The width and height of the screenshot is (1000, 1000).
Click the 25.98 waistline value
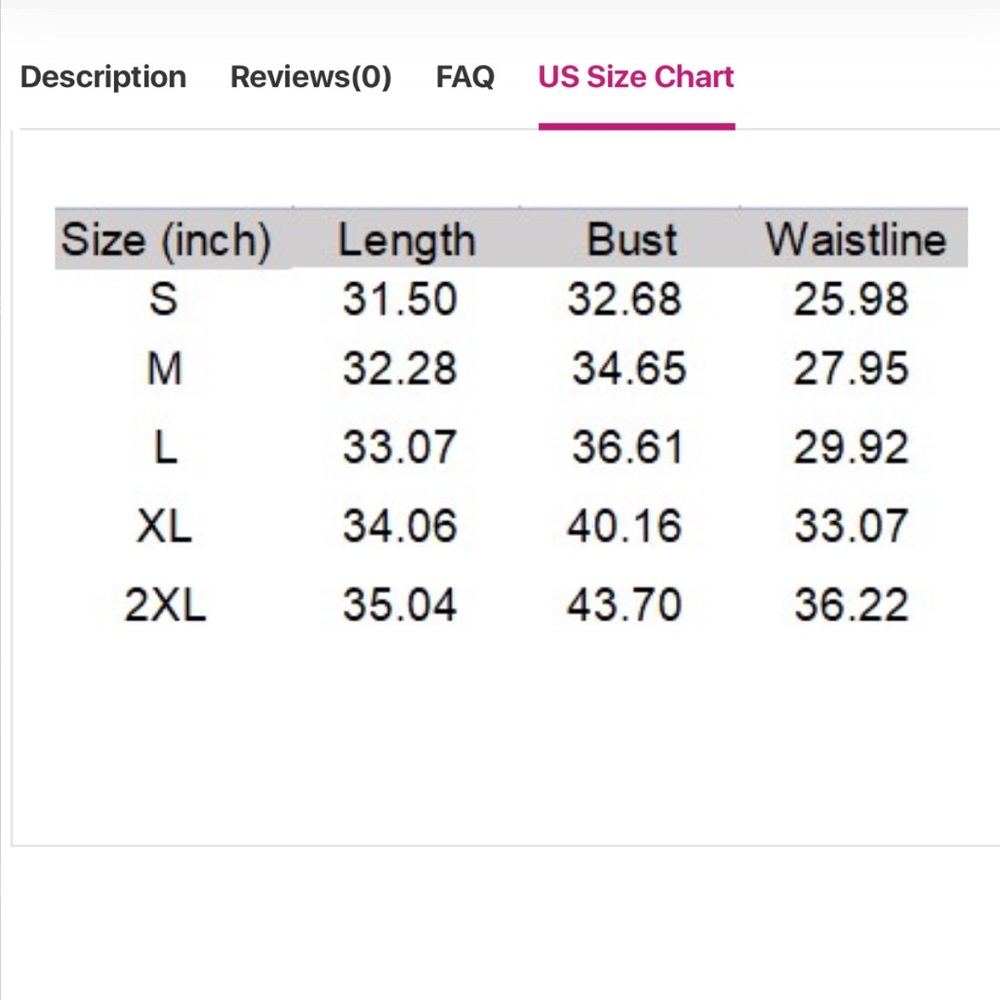851,299
